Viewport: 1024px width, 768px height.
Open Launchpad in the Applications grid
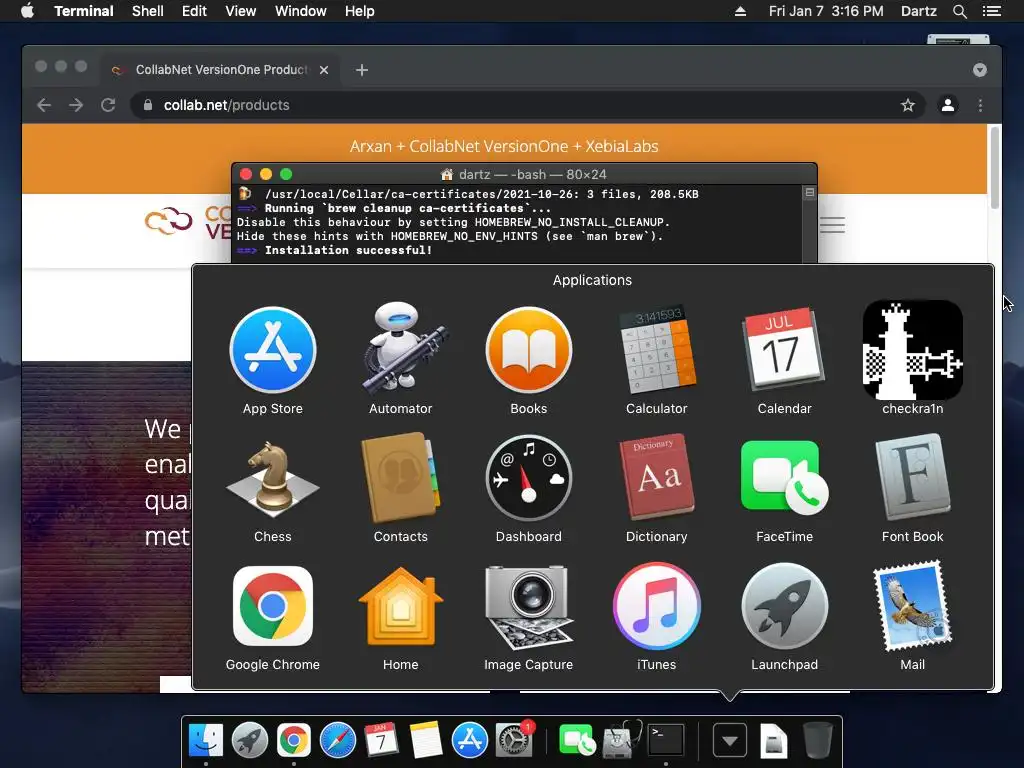(x=784, y=606)
